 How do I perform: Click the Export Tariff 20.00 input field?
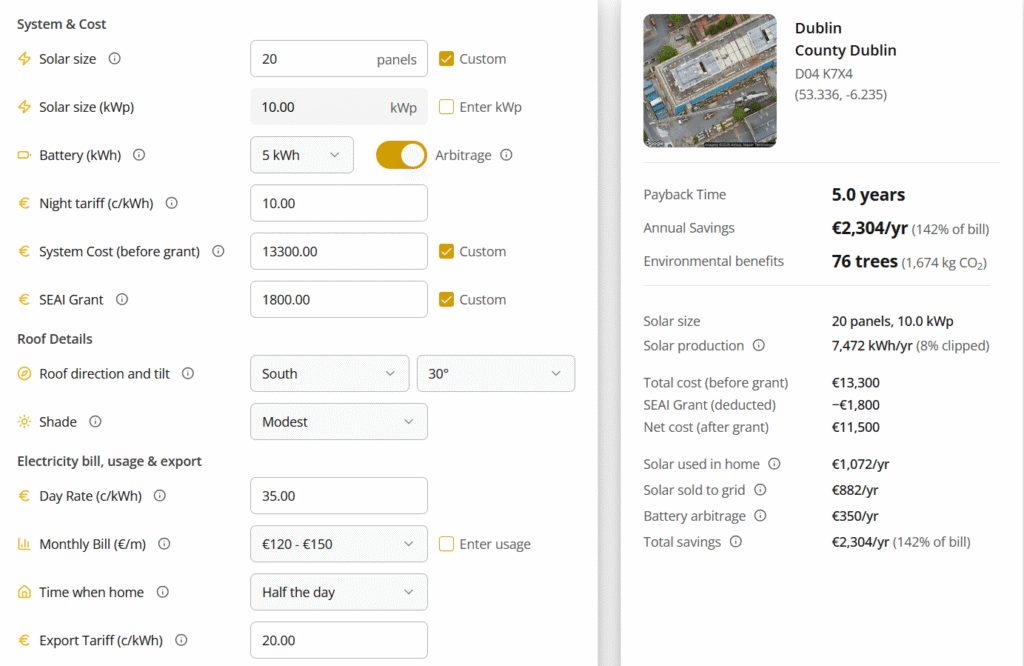(338, 640)
